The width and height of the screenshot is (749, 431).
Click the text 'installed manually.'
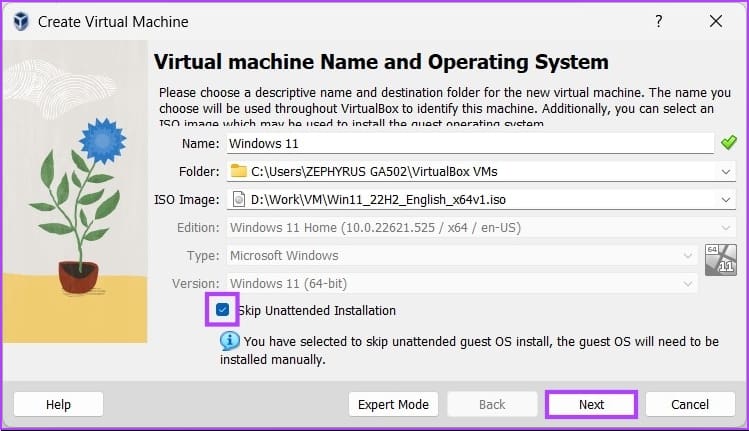click(x=273, y=359)
